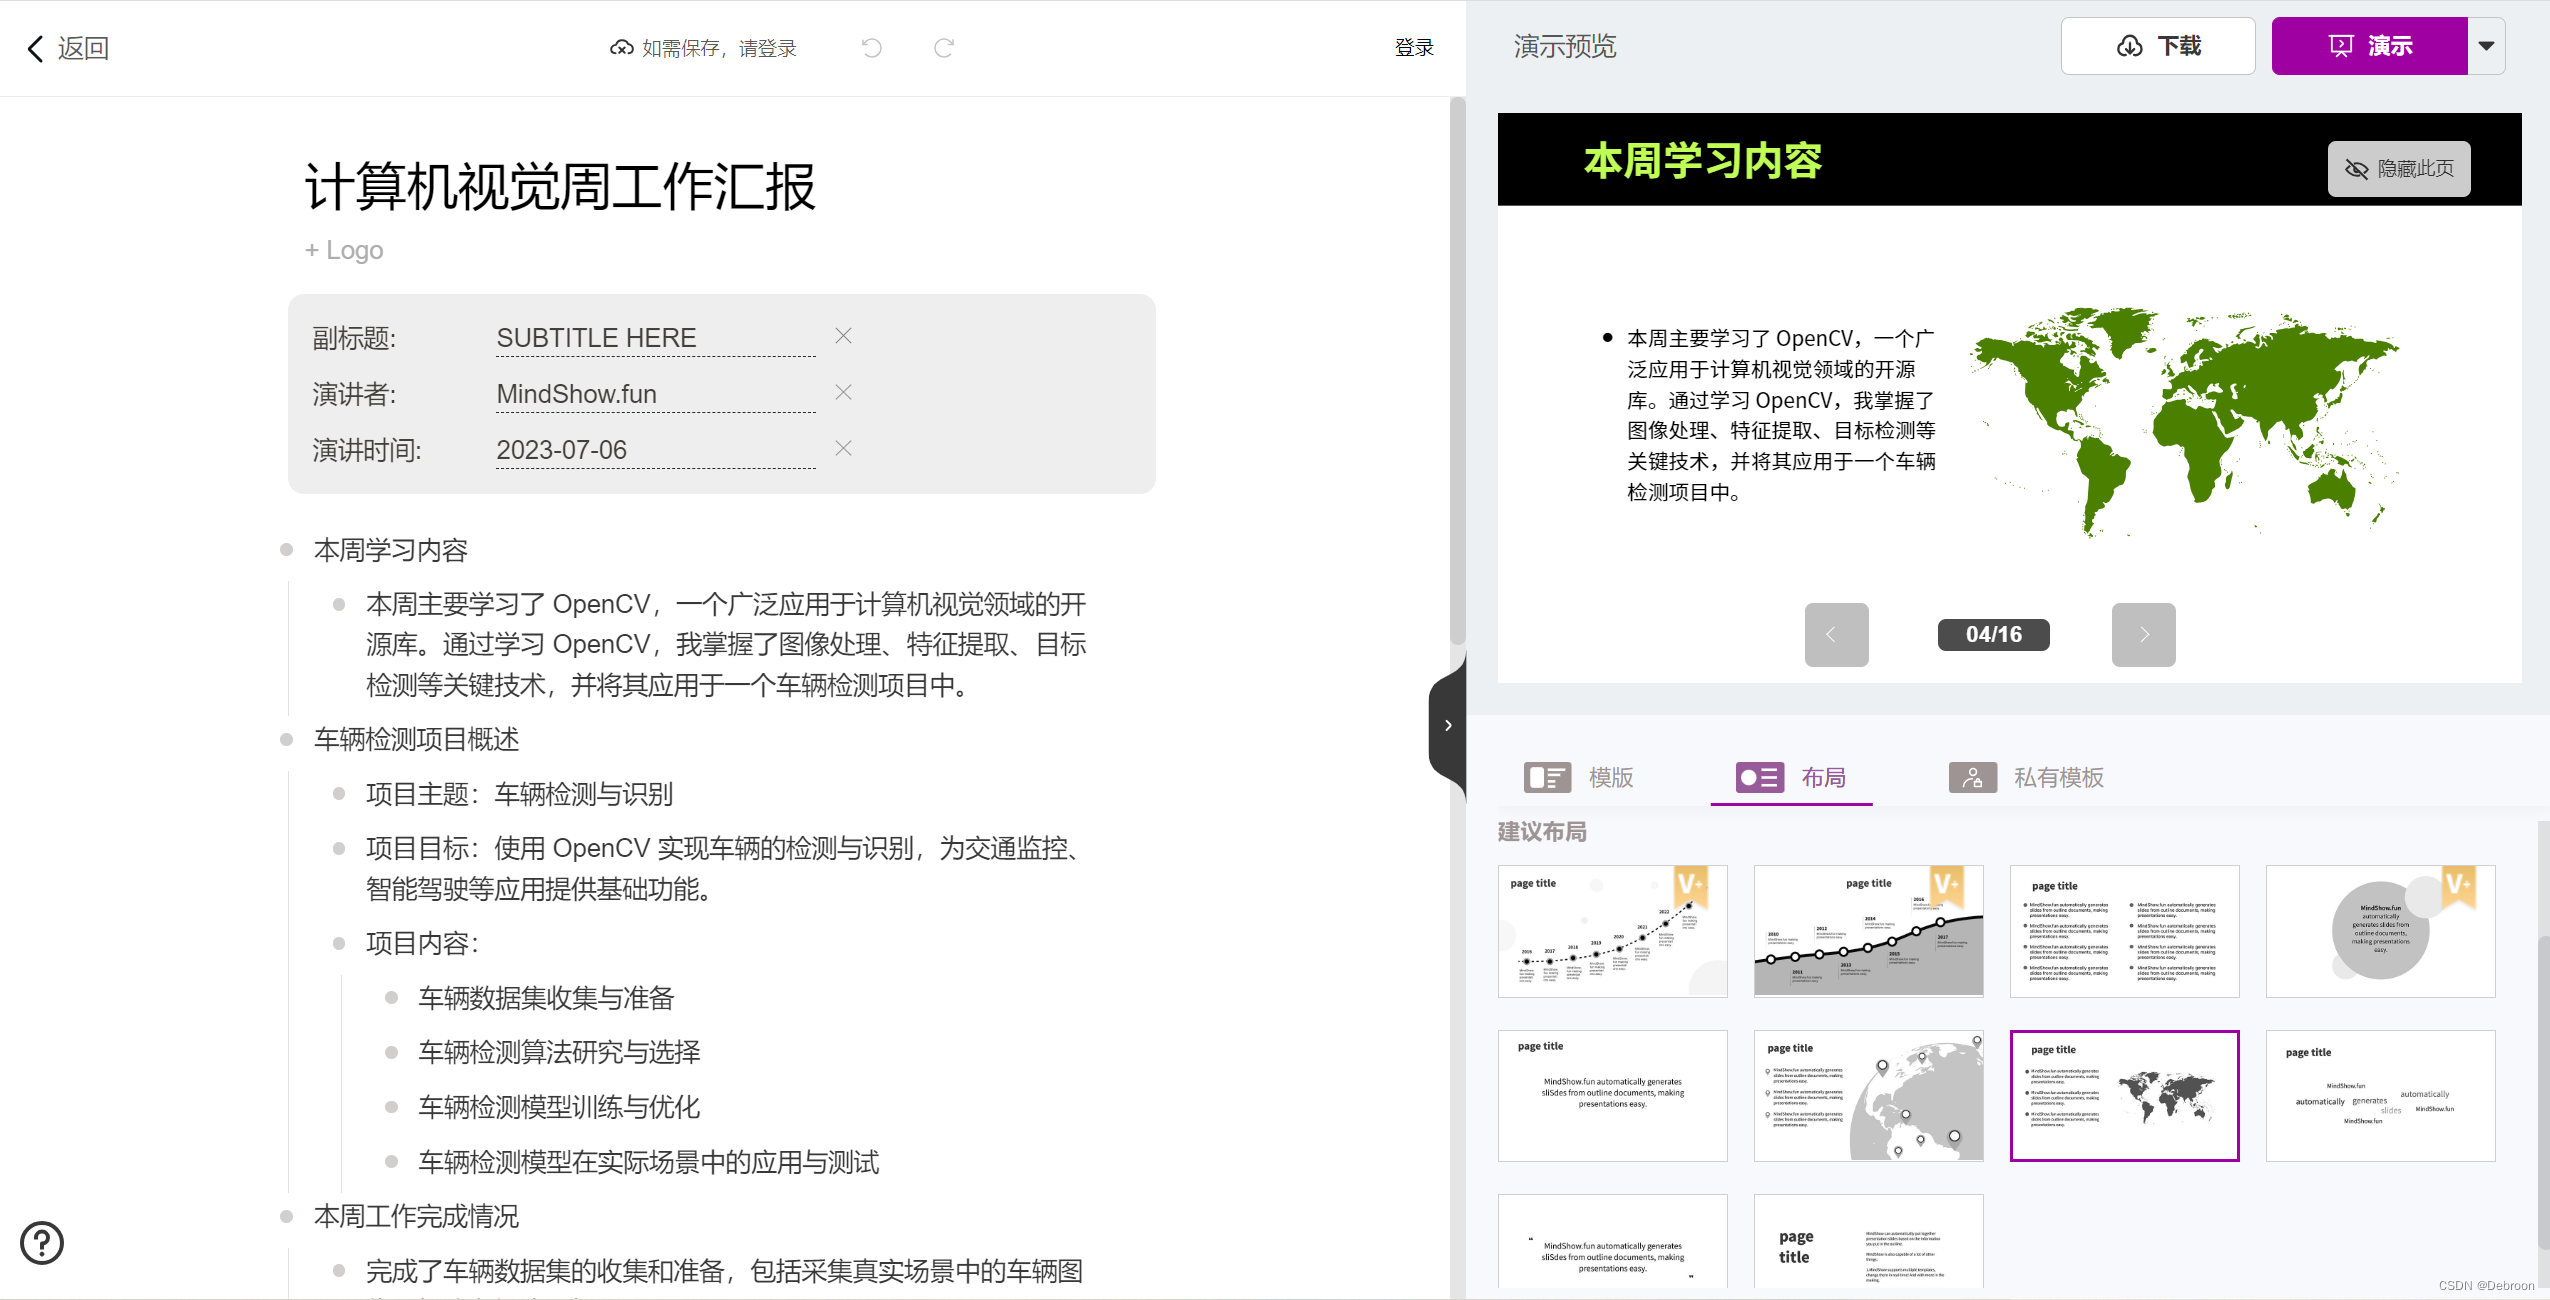2550x1300 pixels.
Task: Click 返回 (back) navigation button
Action: pos(66,46)
